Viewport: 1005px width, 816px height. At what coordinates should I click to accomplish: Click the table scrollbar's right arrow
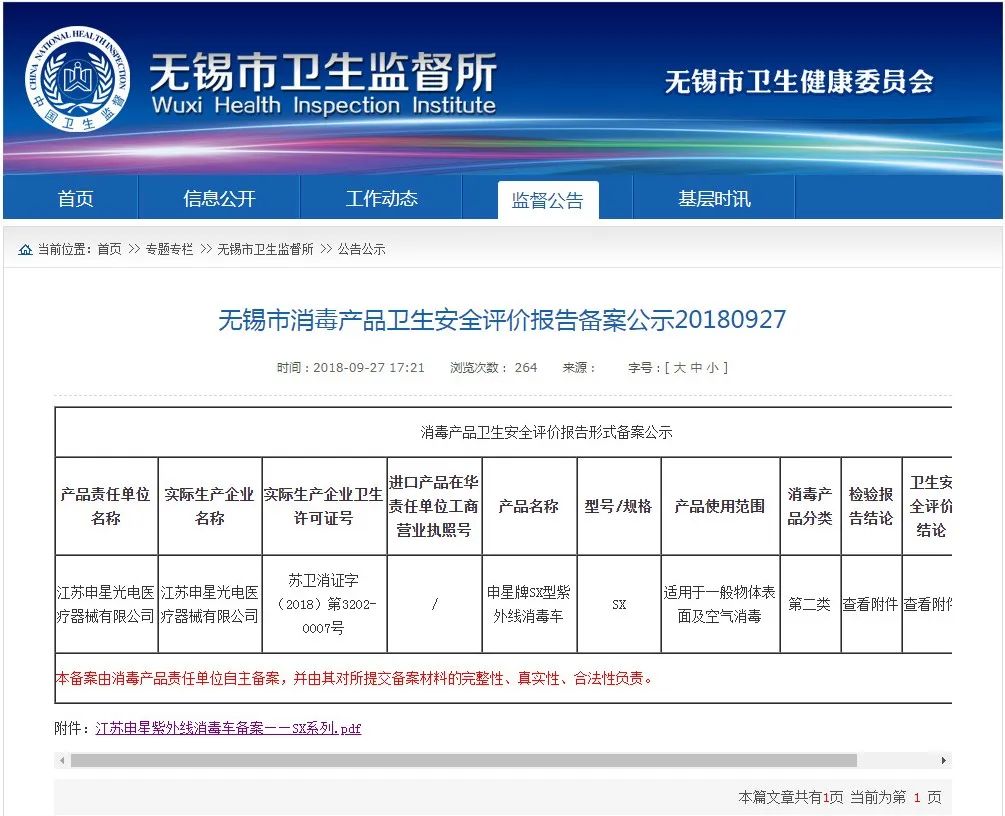click(945, 760)
